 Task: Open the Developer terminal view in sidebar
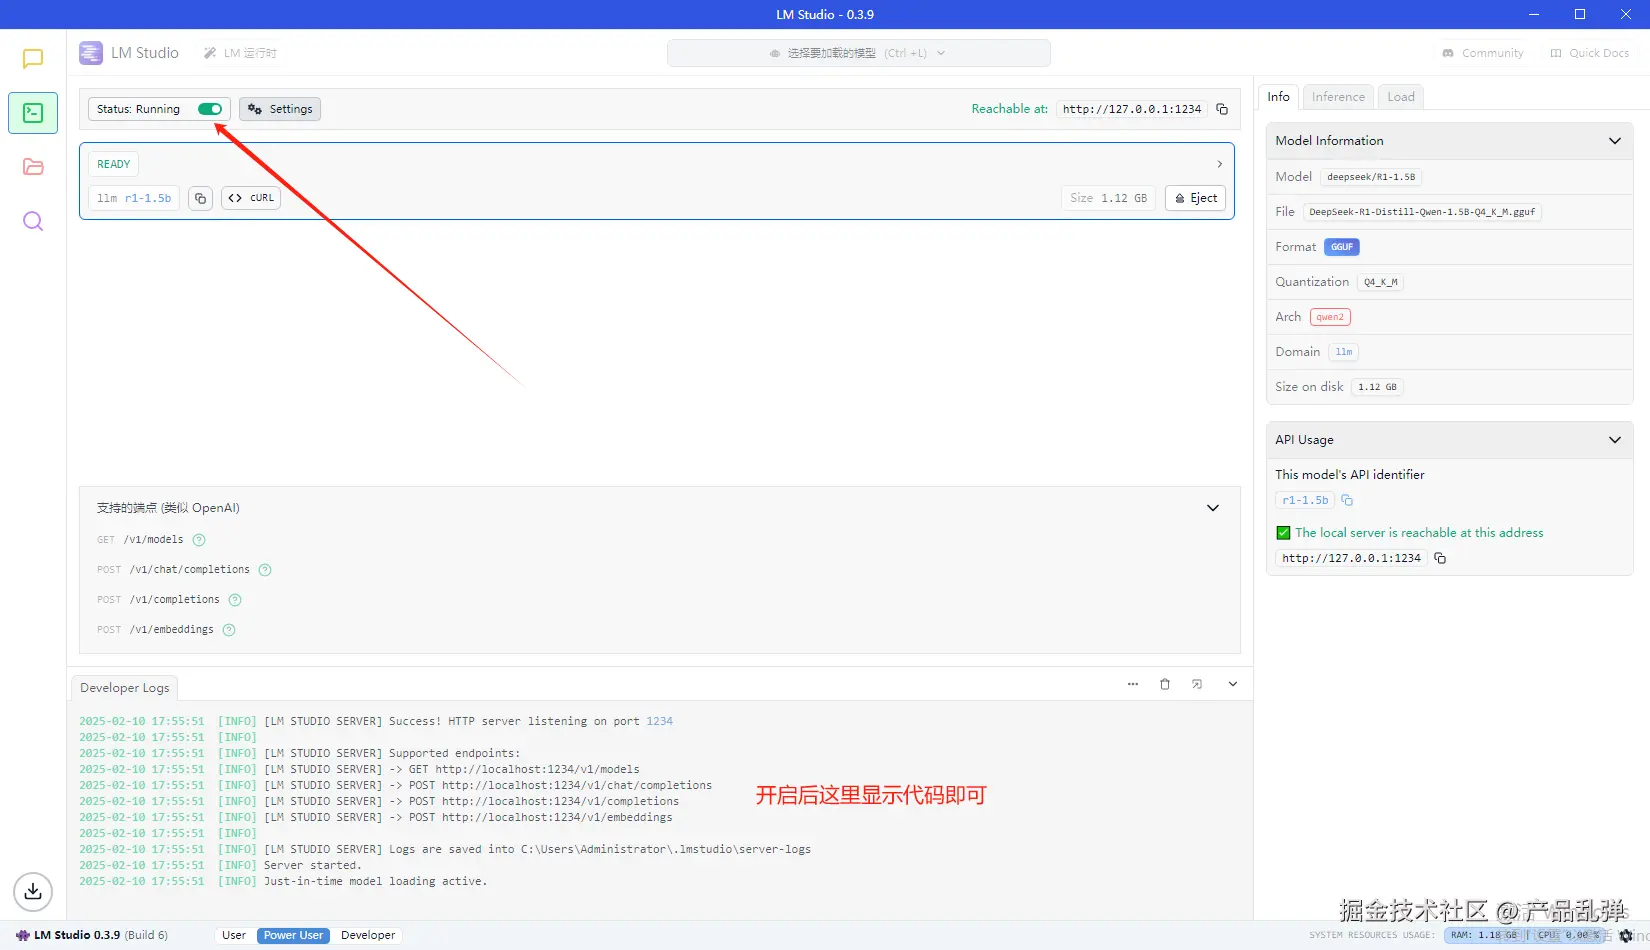[x=33, y=113]
